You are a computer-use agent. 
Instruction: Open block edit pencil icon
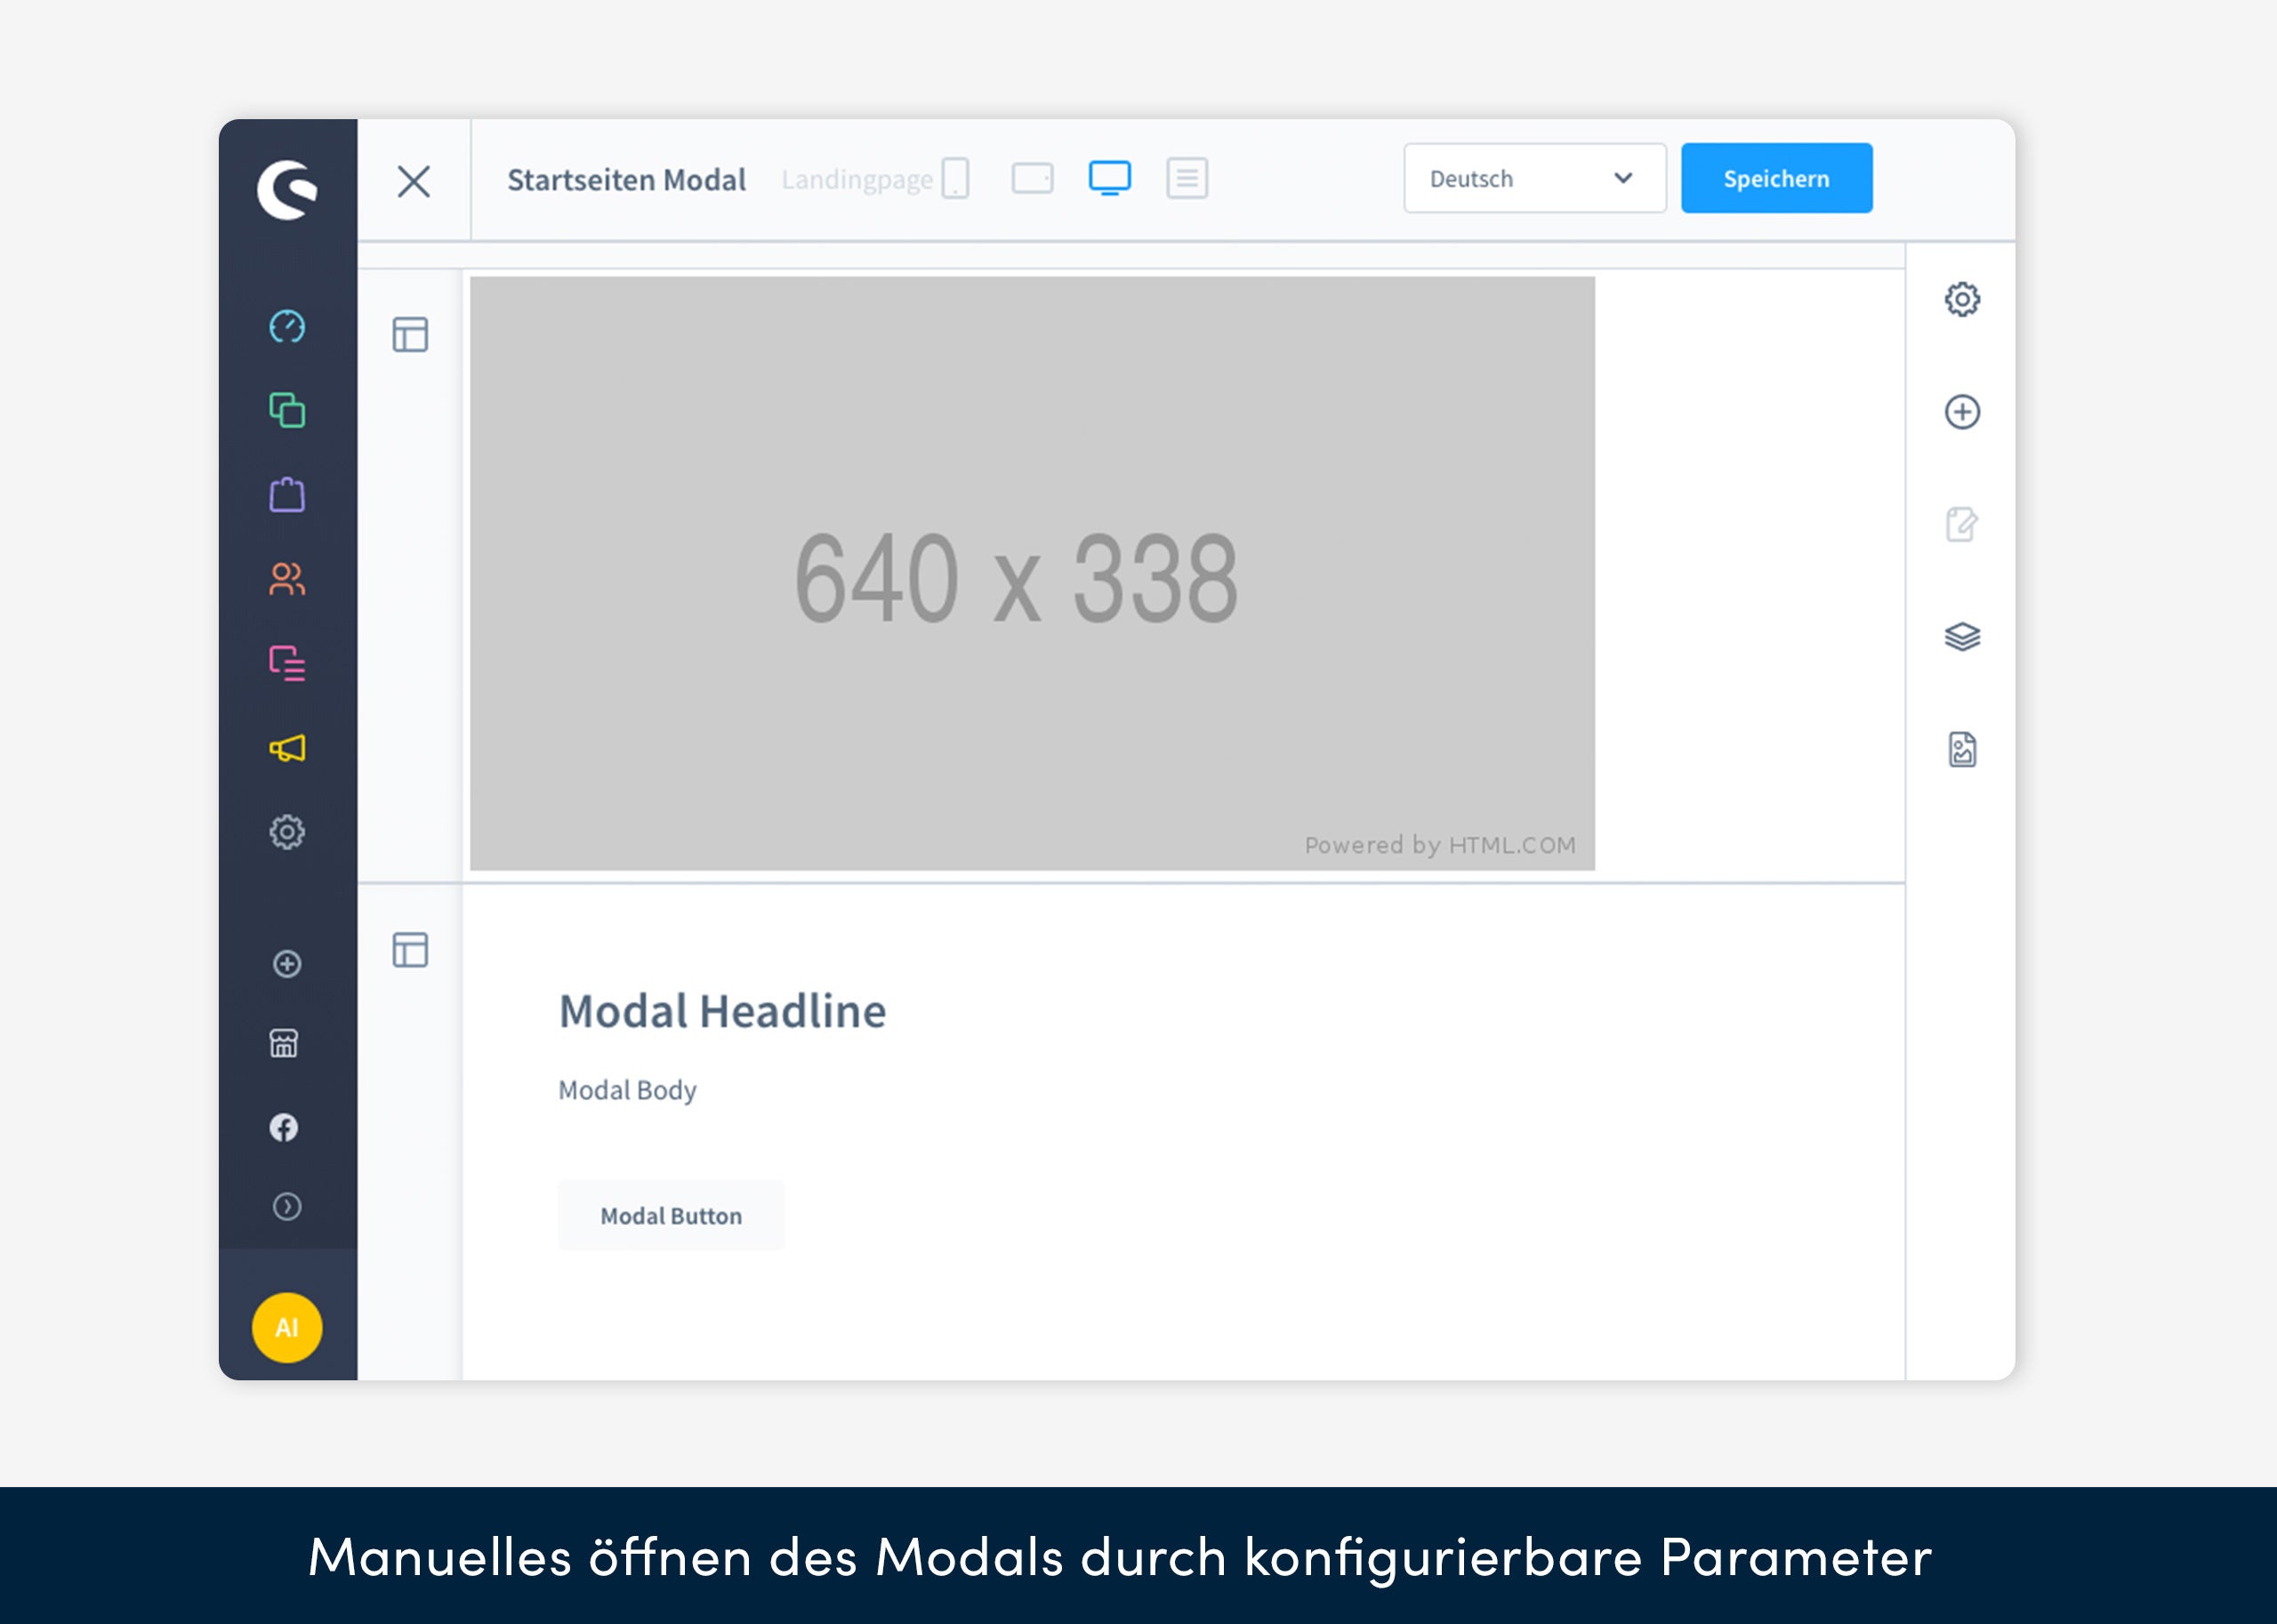pyautogui.click(x=1962, y=524)
